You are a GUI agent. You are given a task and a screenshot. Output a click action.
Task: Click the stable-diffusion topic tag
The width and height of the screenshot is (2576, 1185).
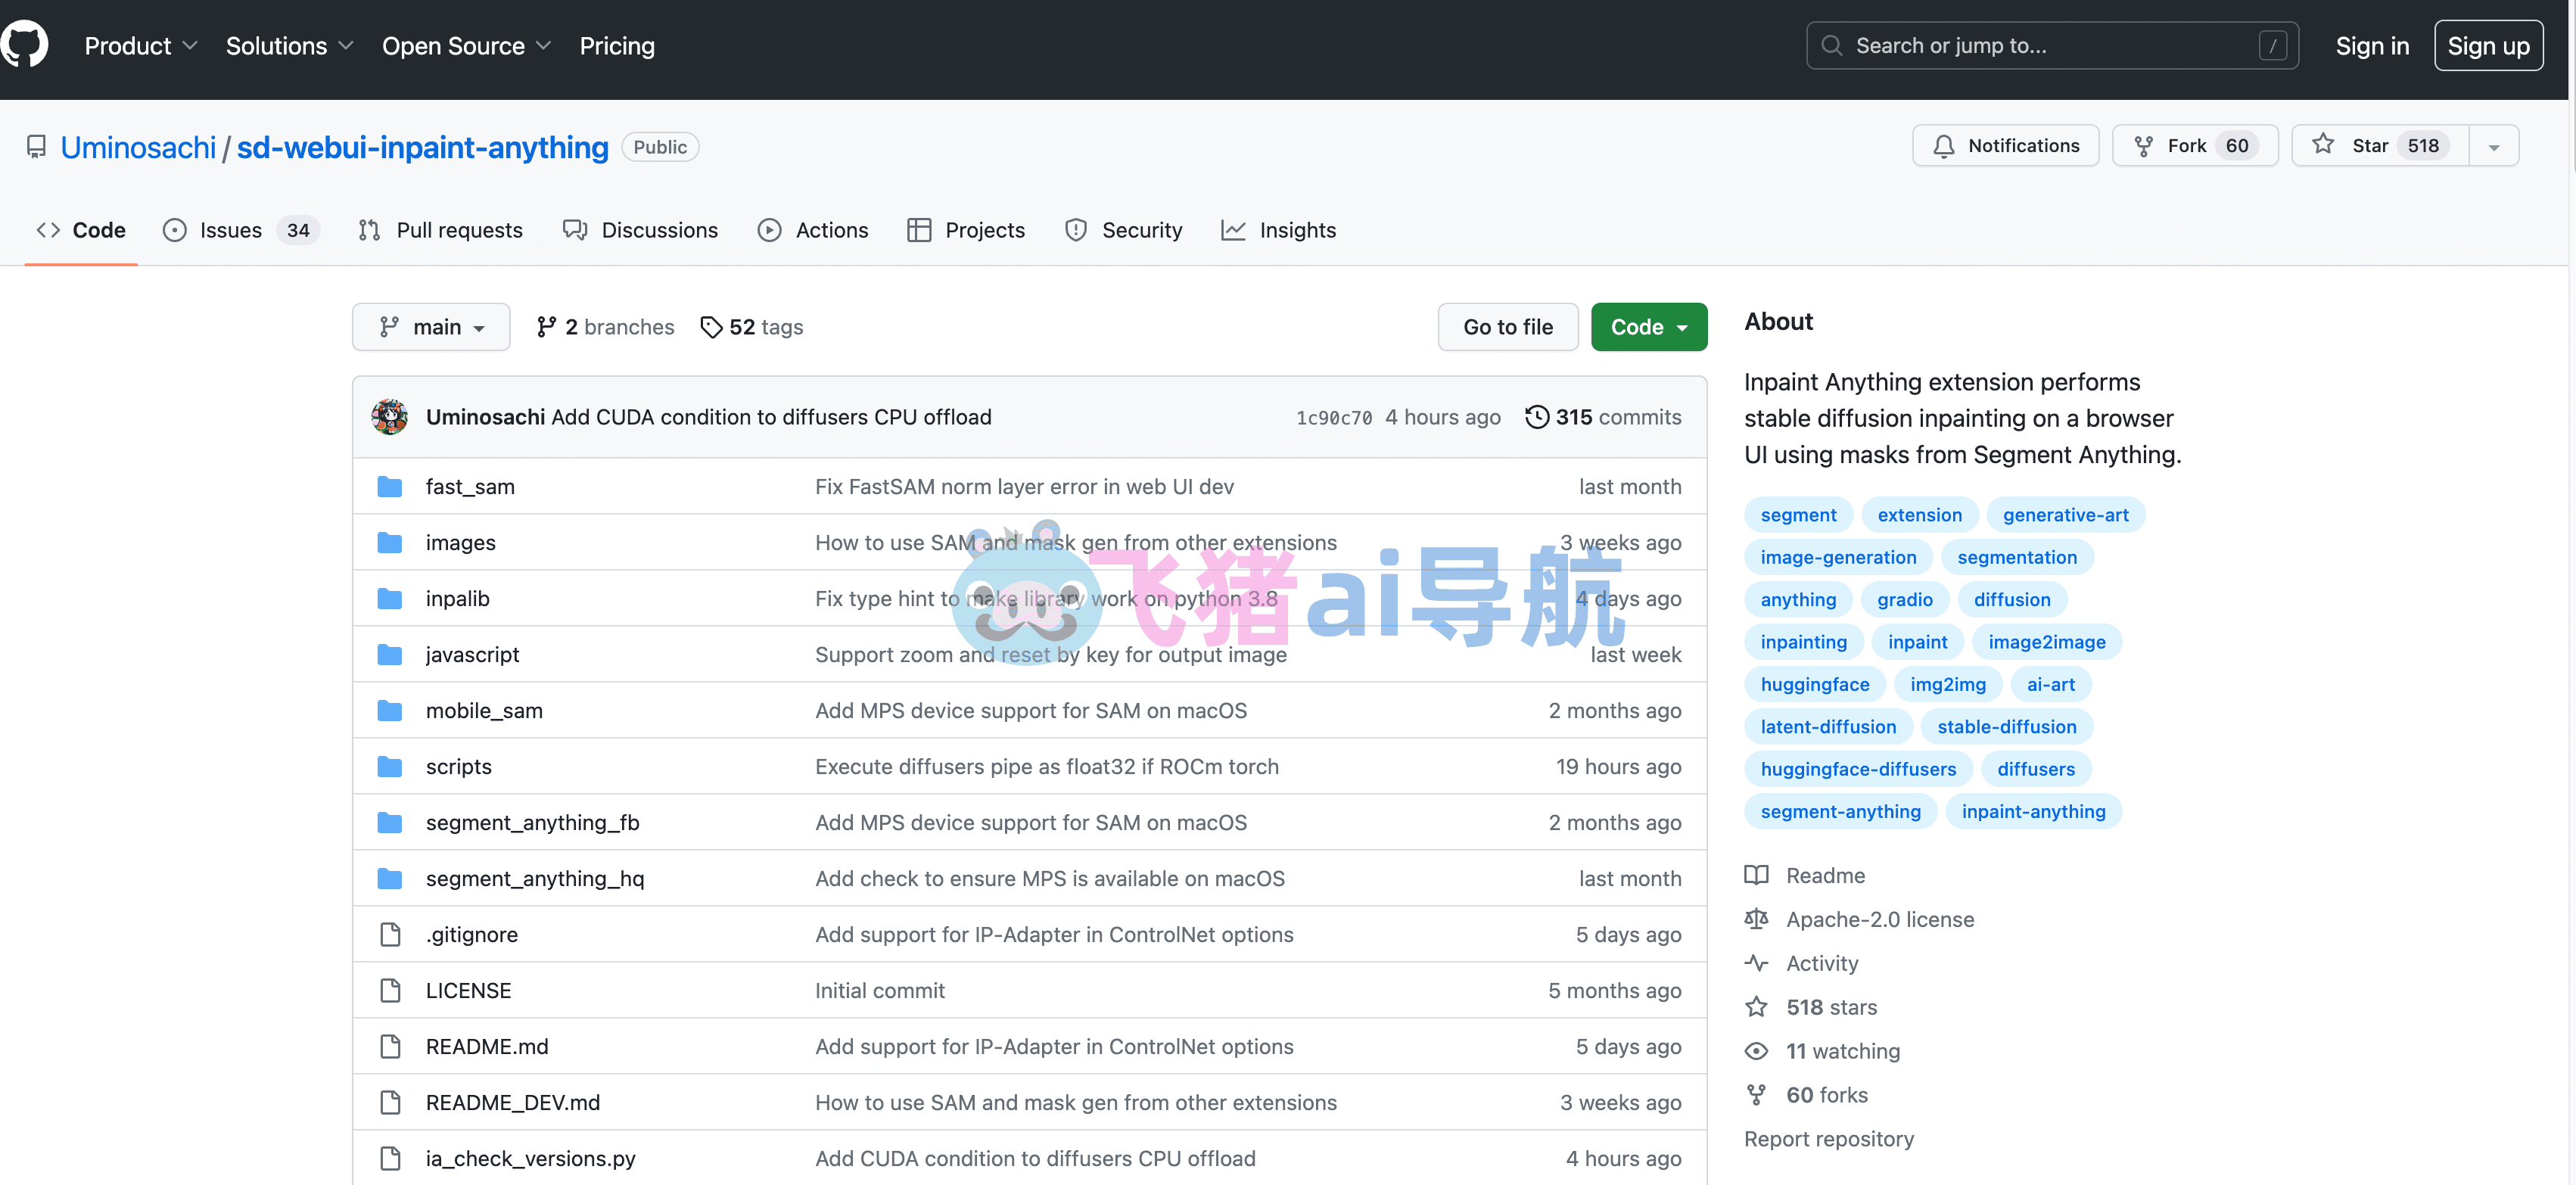(2006, 727)
